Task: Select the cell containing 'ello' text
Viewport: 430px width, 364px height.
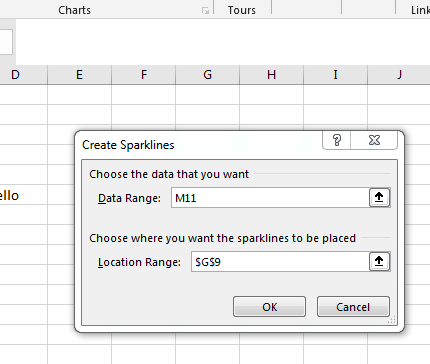Action: point(23,195)
